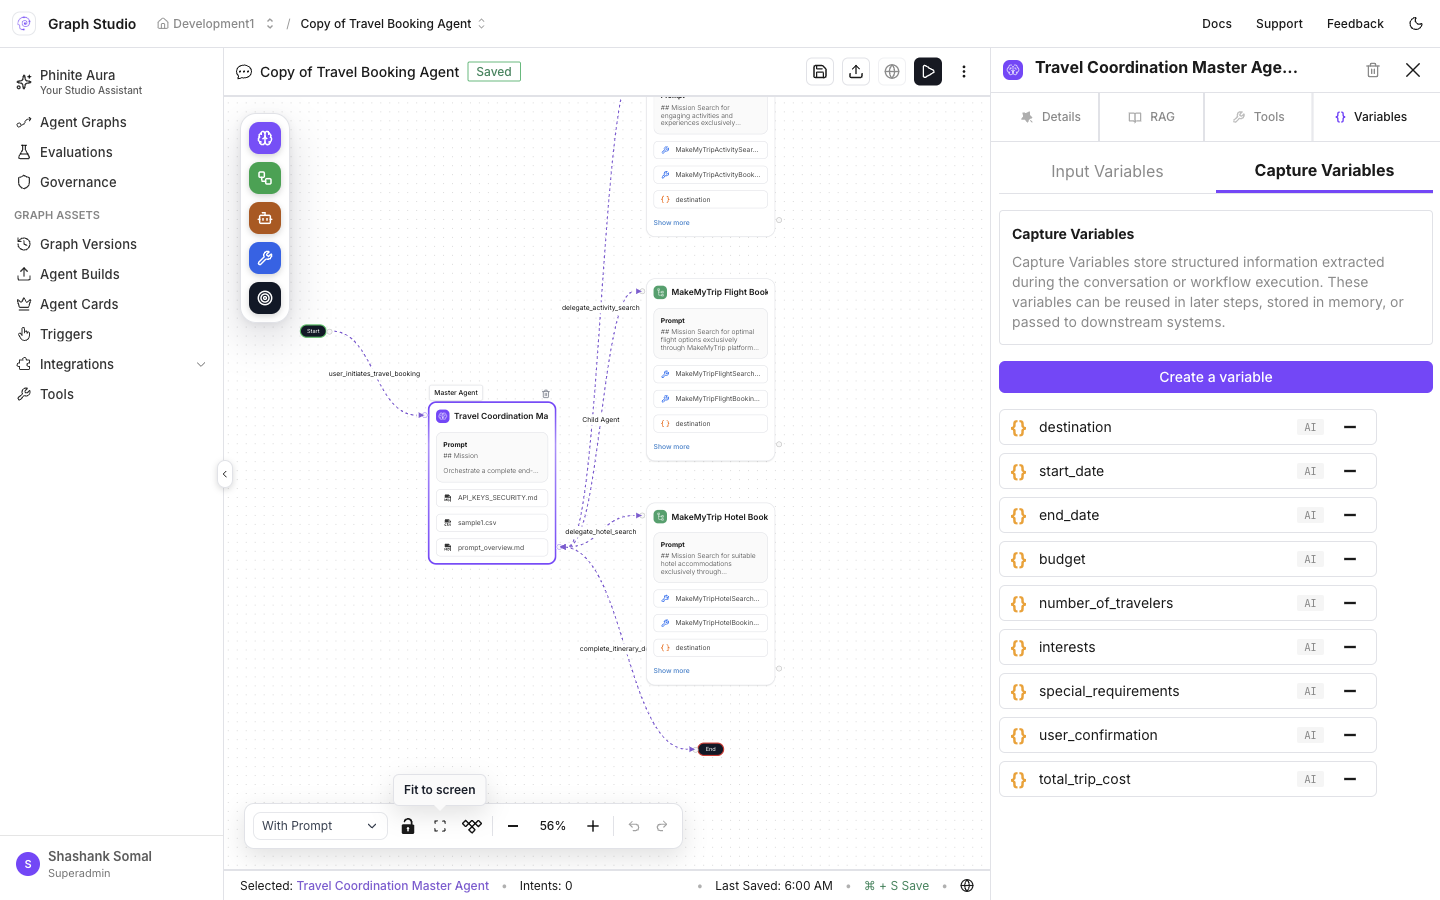The width and height of the screenshot is (1440, 900).
Task: Expand Show more on Activity node
Action: point(672,223)
